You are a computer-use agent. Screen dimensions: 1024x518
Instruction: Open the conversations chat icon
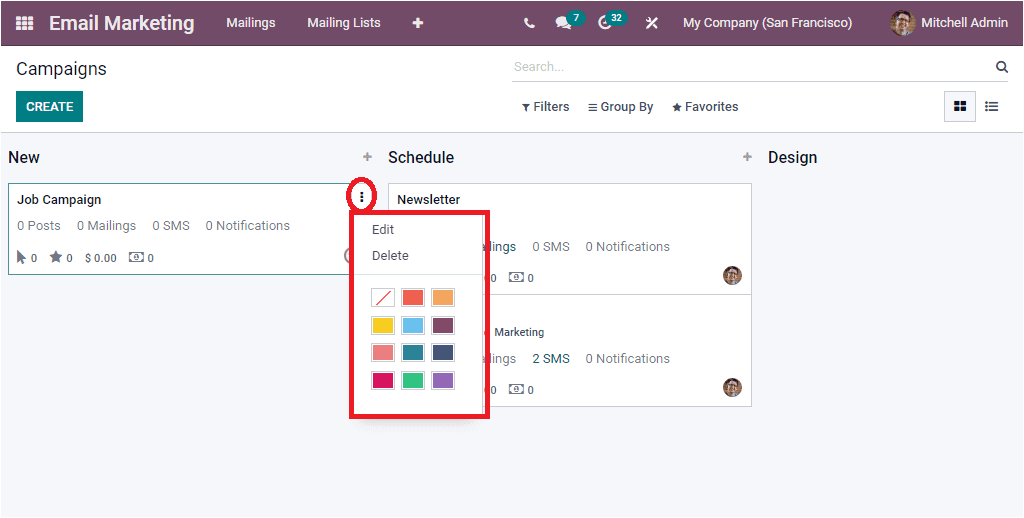(x=564, y=23)
